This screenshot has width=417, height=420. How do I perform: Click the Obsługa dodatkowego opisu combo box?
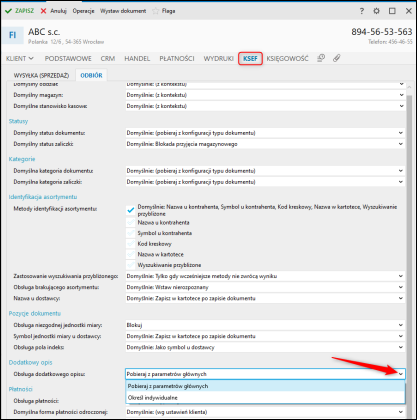(265, 374)
